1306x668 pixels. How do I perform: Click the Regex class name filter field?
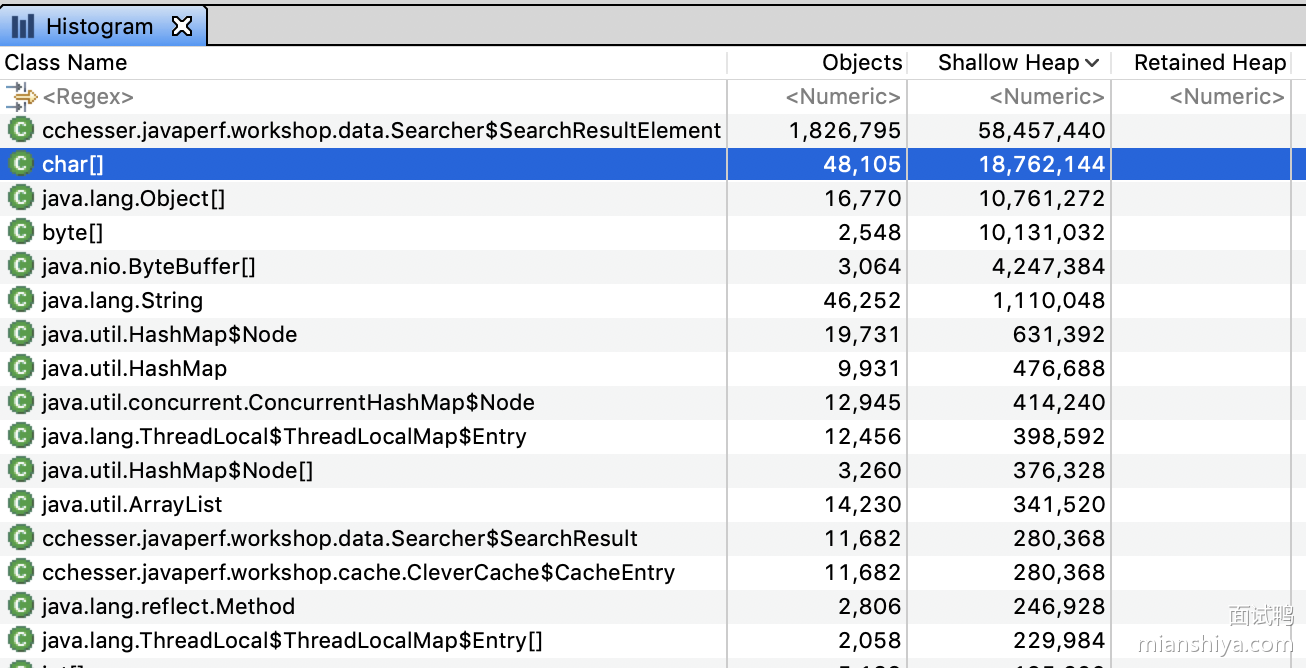pyautogui.click(x=380, y=97)
